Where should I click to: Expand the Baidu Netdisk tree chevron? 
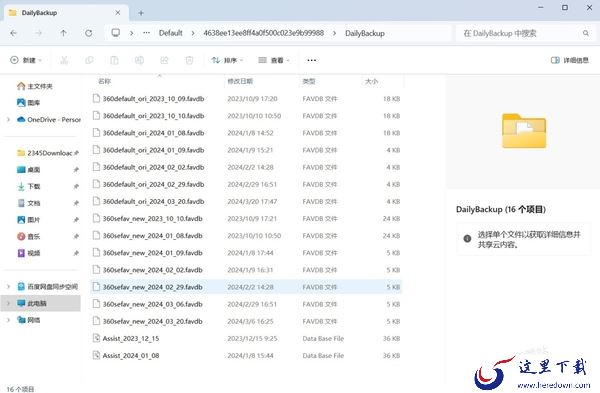coord(8,287)
